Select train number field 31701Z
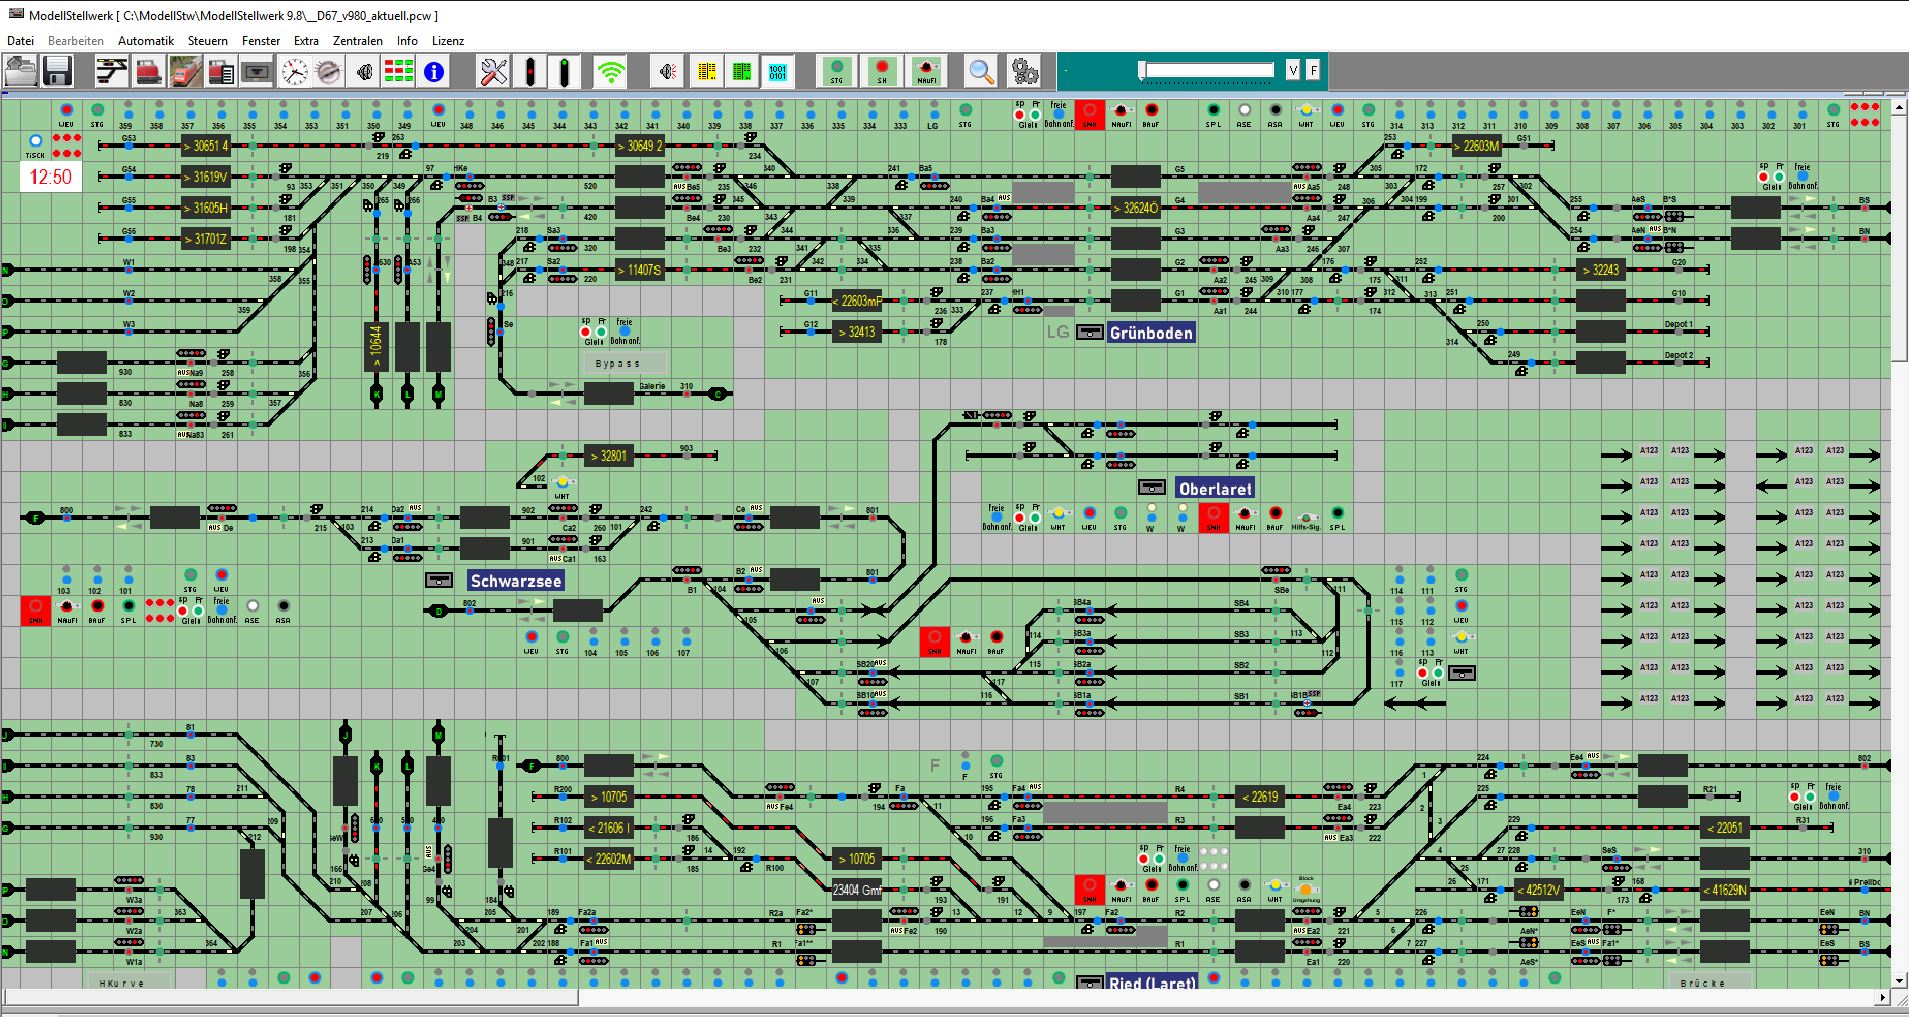This screenshot has height=1017, width=1909. point(205,239)
